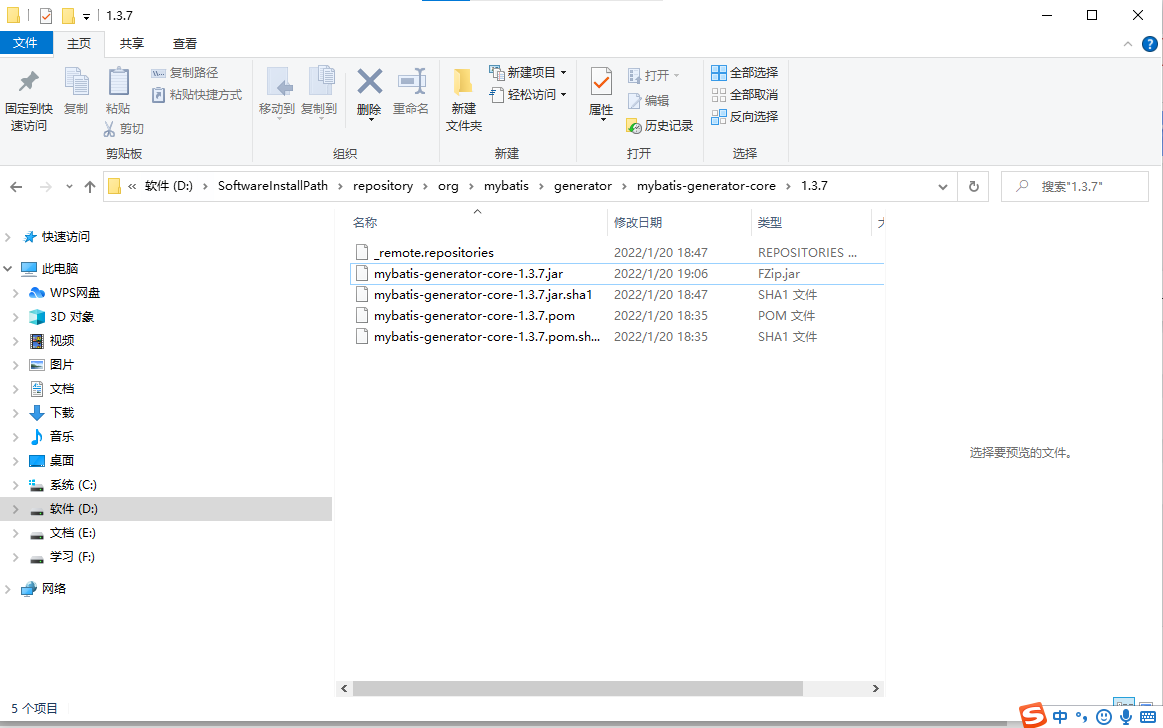Click Paste Shortcut (粘贴快捷方式)
The image size is (1163, 728).
tap(197, 95)
